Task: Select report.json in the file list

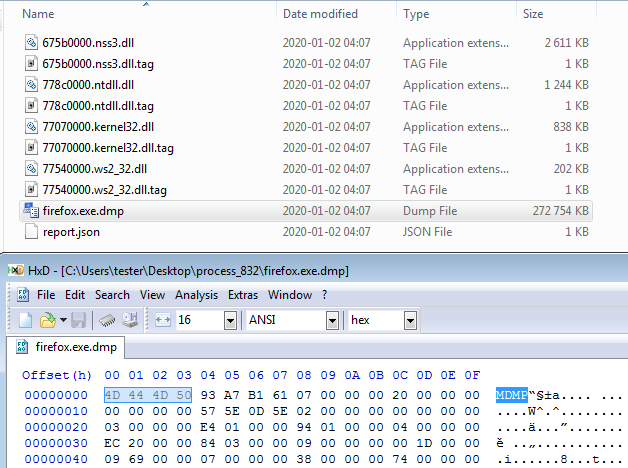Action: point(71,232)
